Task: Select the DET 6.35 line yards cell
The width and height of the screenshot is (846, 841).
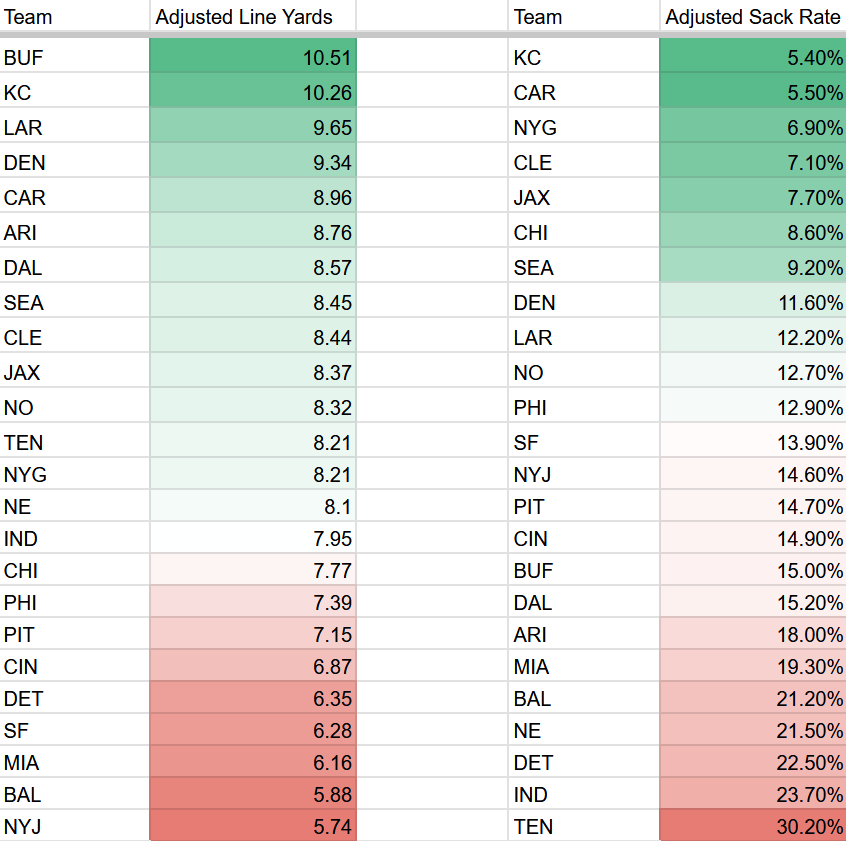Action: click(x=253, y=698)
